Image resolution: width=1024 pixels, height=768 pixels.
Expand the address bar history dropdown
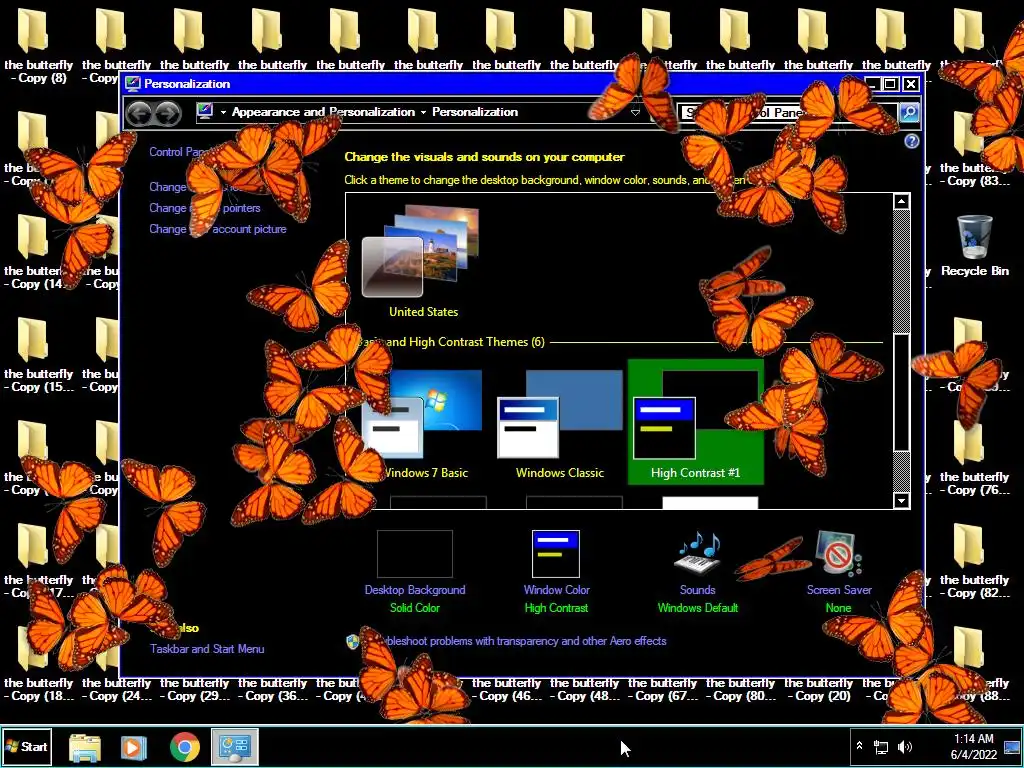click(x=635, y=112)
